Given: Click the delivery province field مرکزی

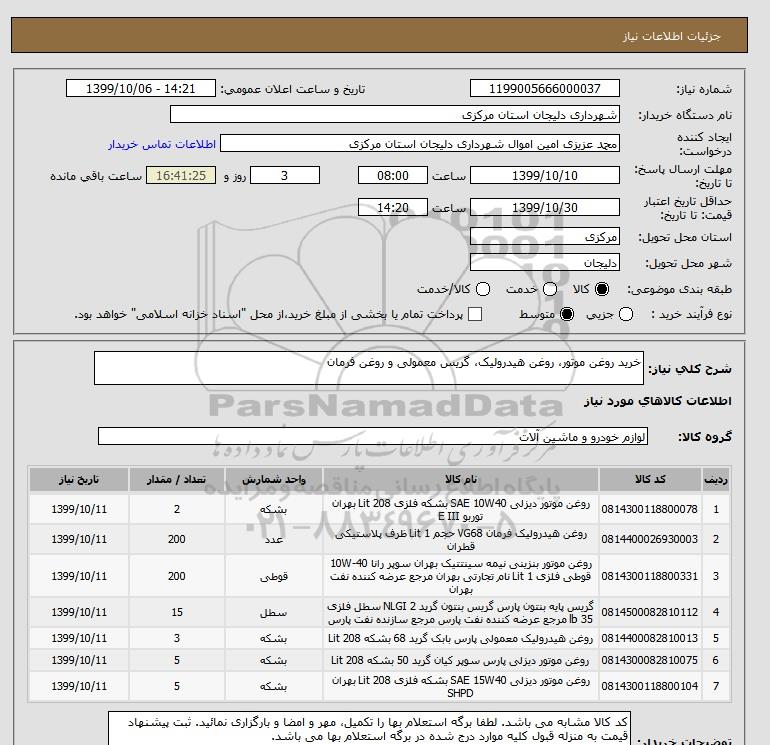Looking at the screenshot, I should pos(545,237).
